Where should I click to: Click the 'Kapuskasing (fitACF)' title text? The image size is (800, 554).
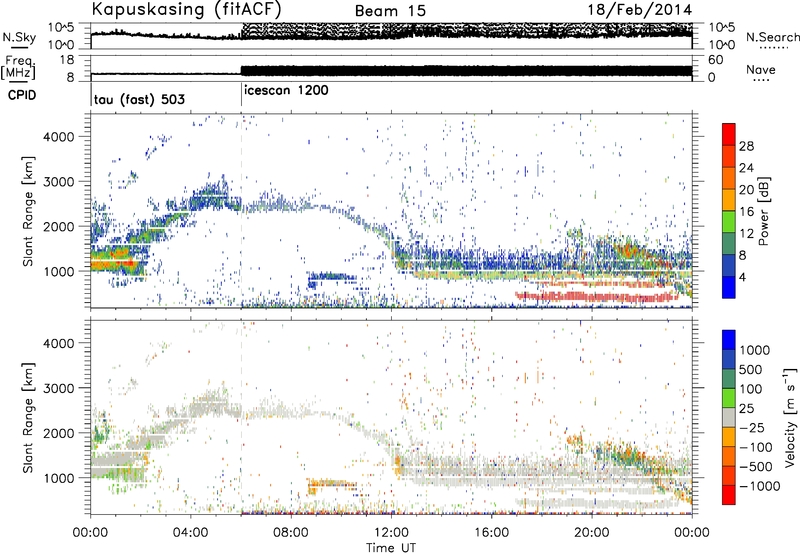pos(186,9)
